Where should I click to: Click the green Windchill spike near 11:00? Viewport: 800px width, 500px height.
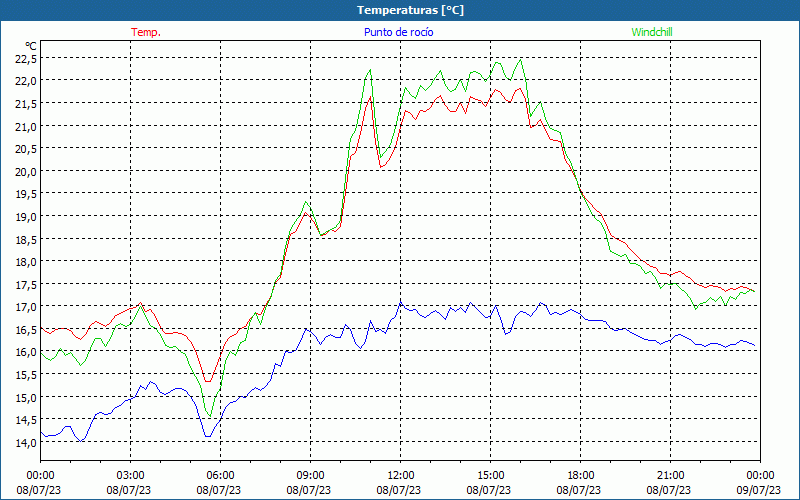point(370,70)
